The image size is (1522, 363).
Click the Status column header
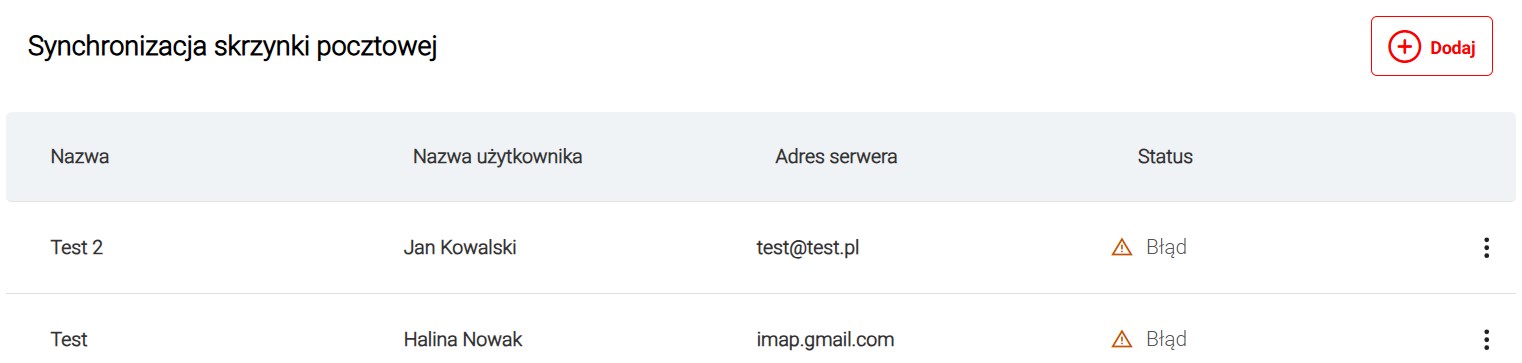[1165, 157]
